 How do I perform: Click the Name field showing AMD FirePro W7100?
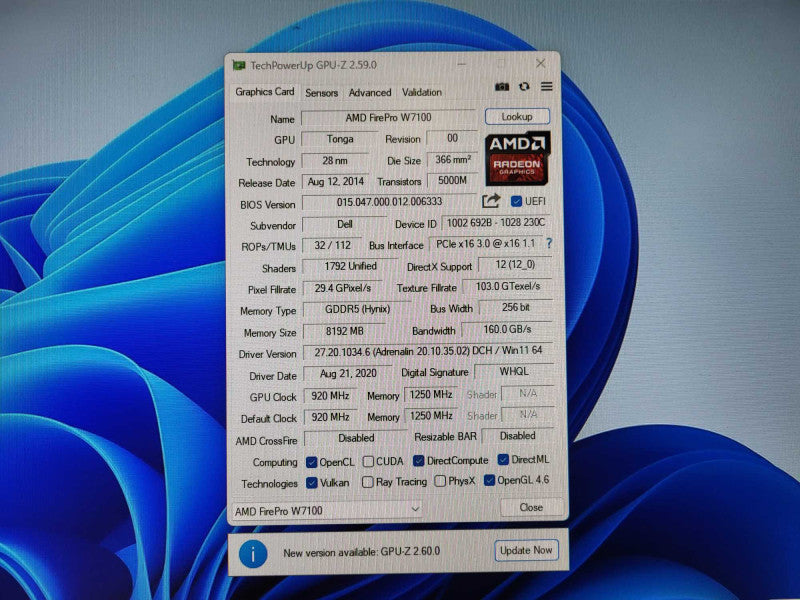pyautogui.click(x=389, y=118)
